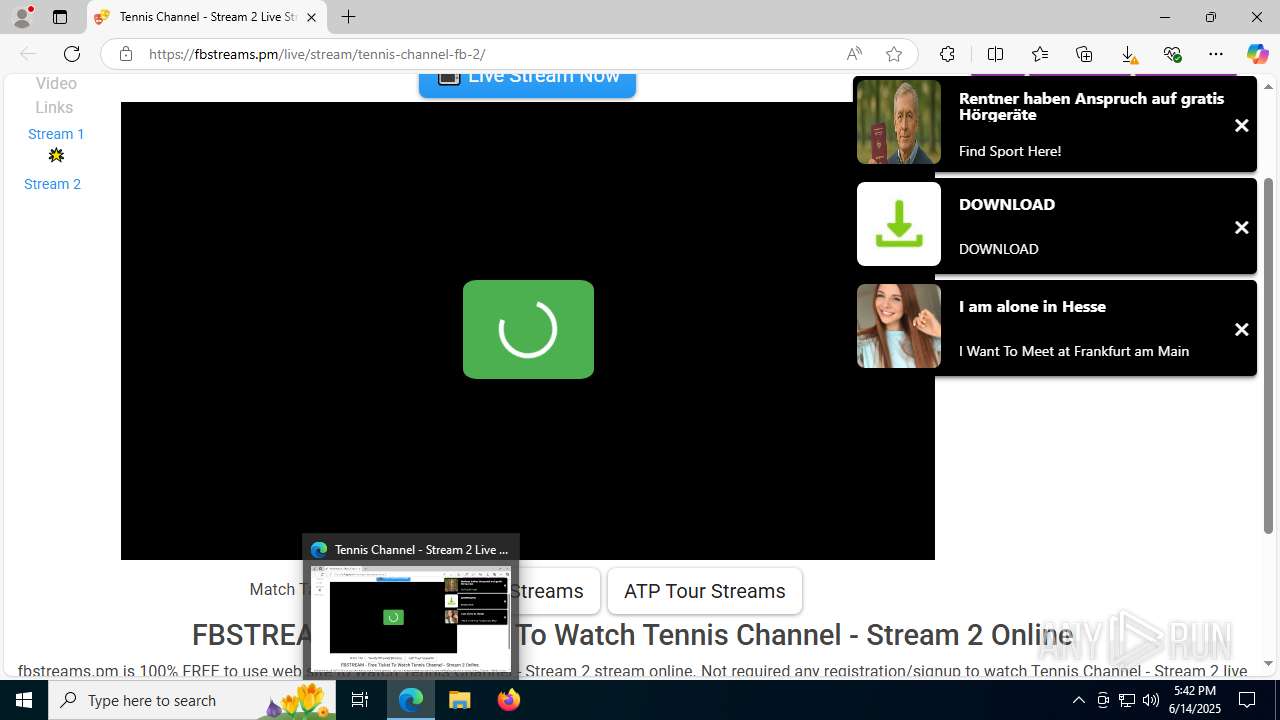Viewport: 1280px width, 720px height.
Task: Add this page to favorites
Action: coord(894,54)
